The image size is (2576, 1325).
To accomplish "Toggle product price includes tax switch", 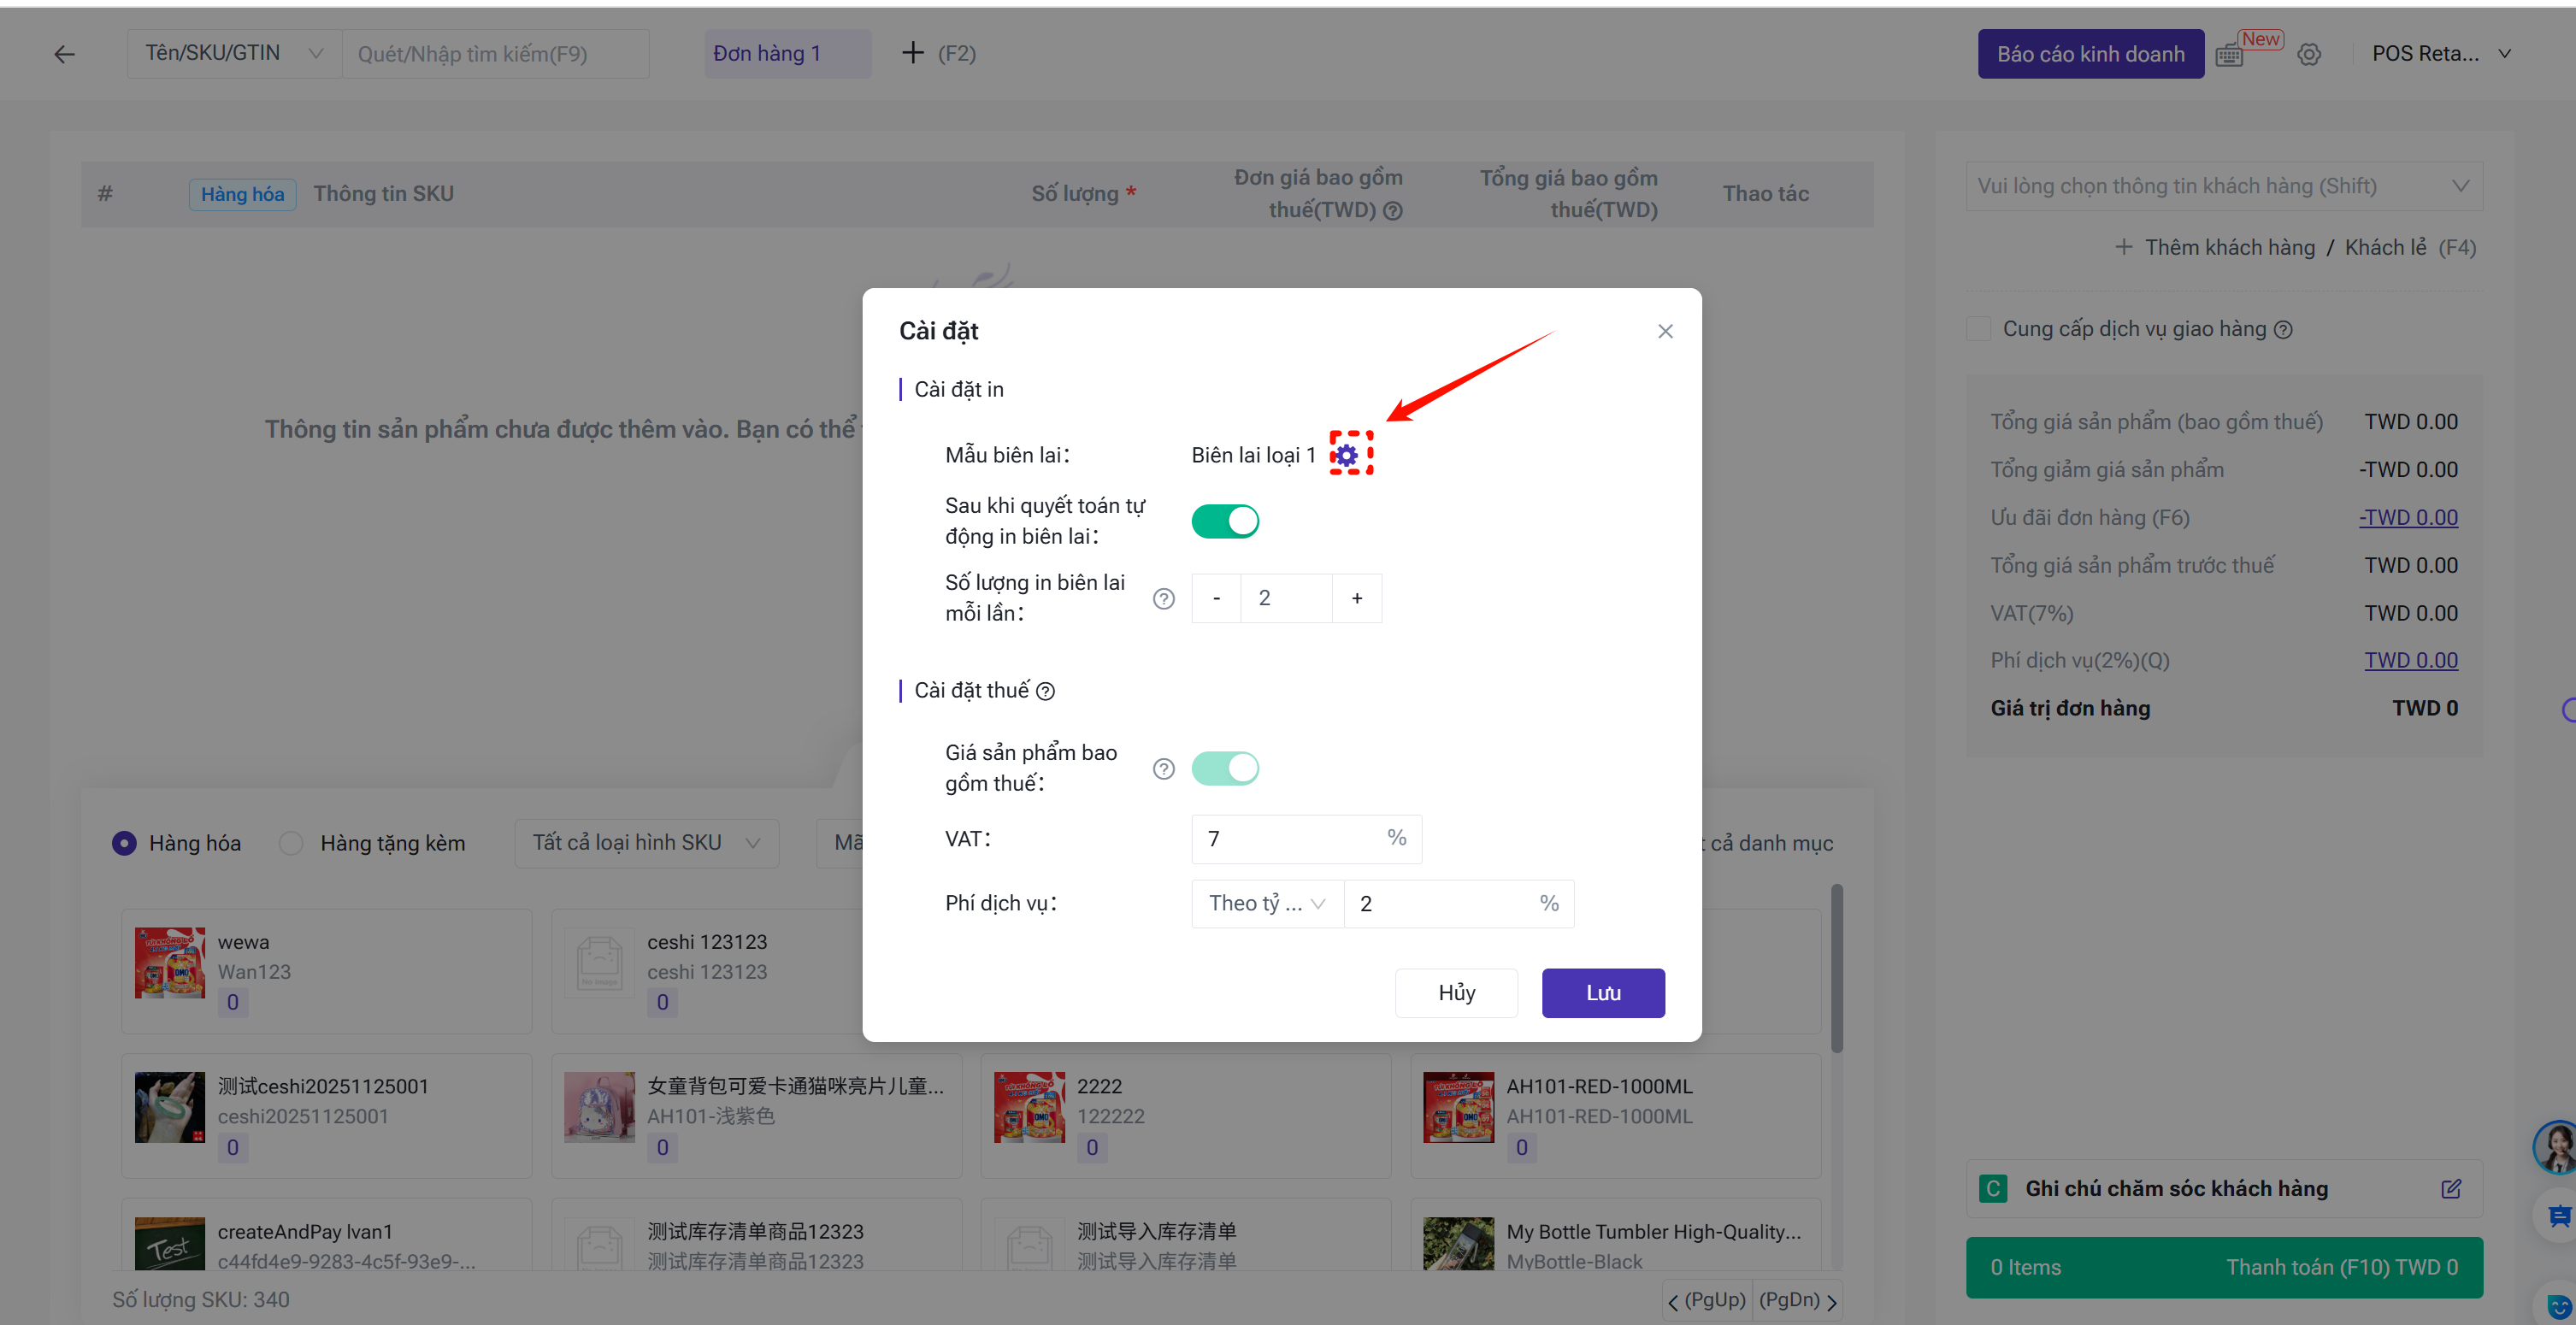I will point(1225,768).
